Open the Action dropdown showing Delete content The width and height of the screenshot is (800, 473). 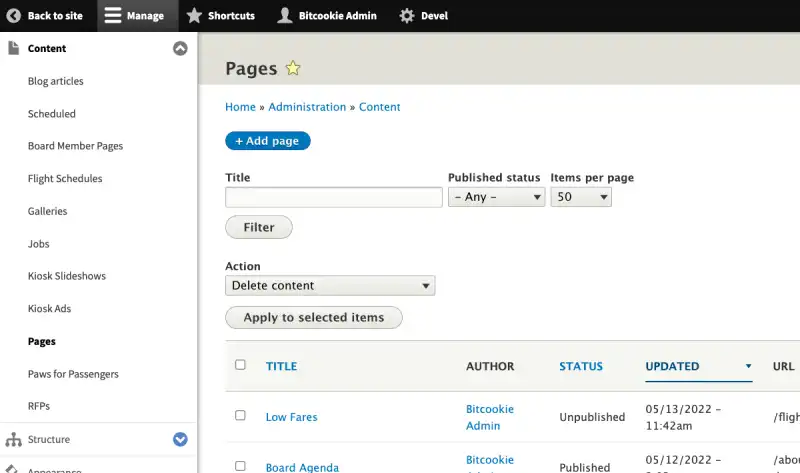pyautogui.click(x=330, y=286)
